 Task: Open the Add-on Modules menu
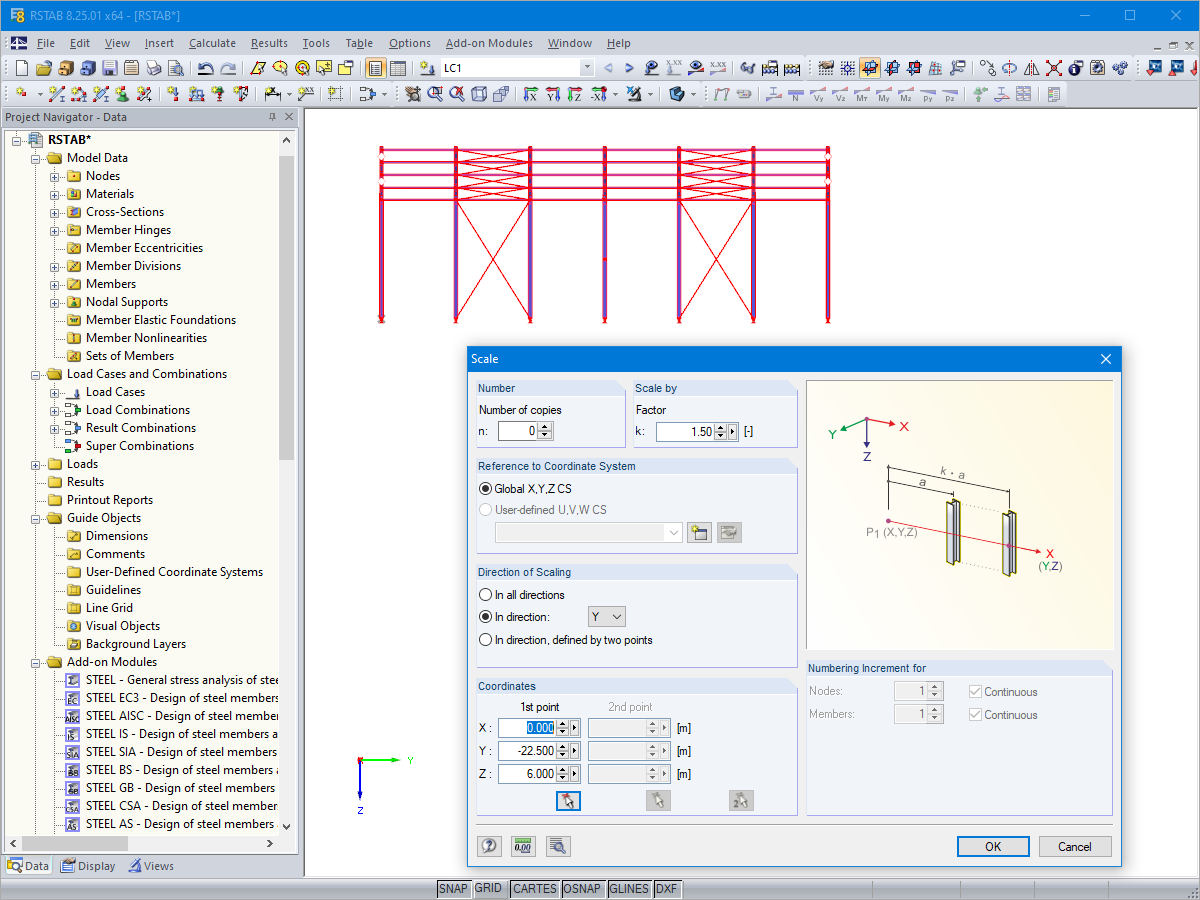[x=489, y=43]
